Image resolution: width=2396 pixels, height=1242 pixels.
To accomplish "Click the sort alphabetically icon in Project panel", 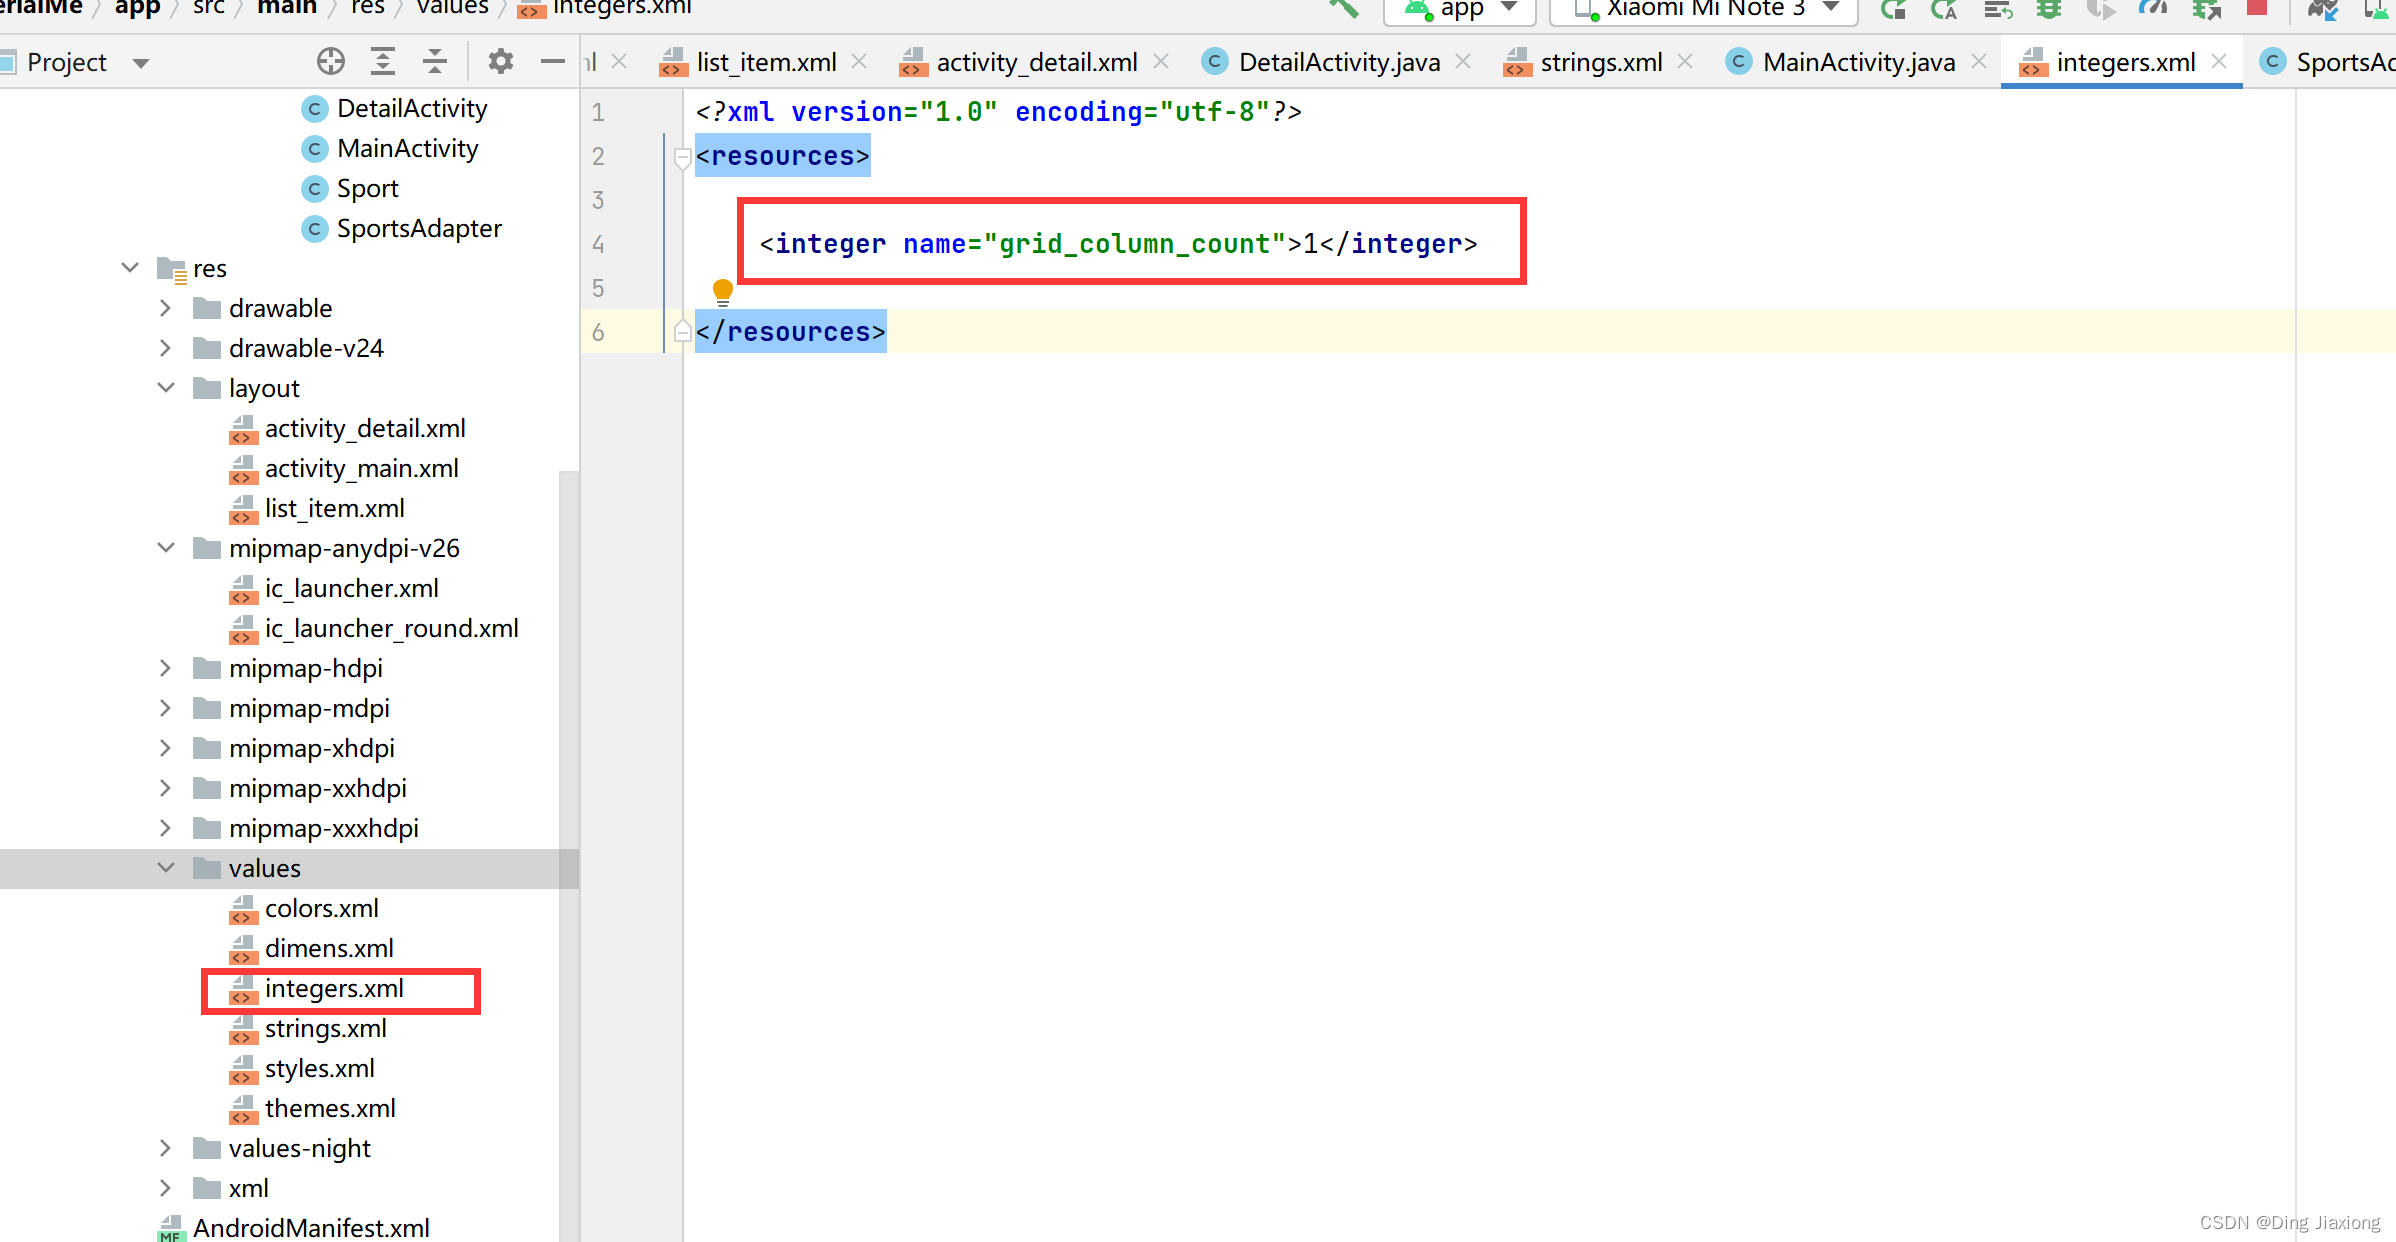I will coord(386,62).
